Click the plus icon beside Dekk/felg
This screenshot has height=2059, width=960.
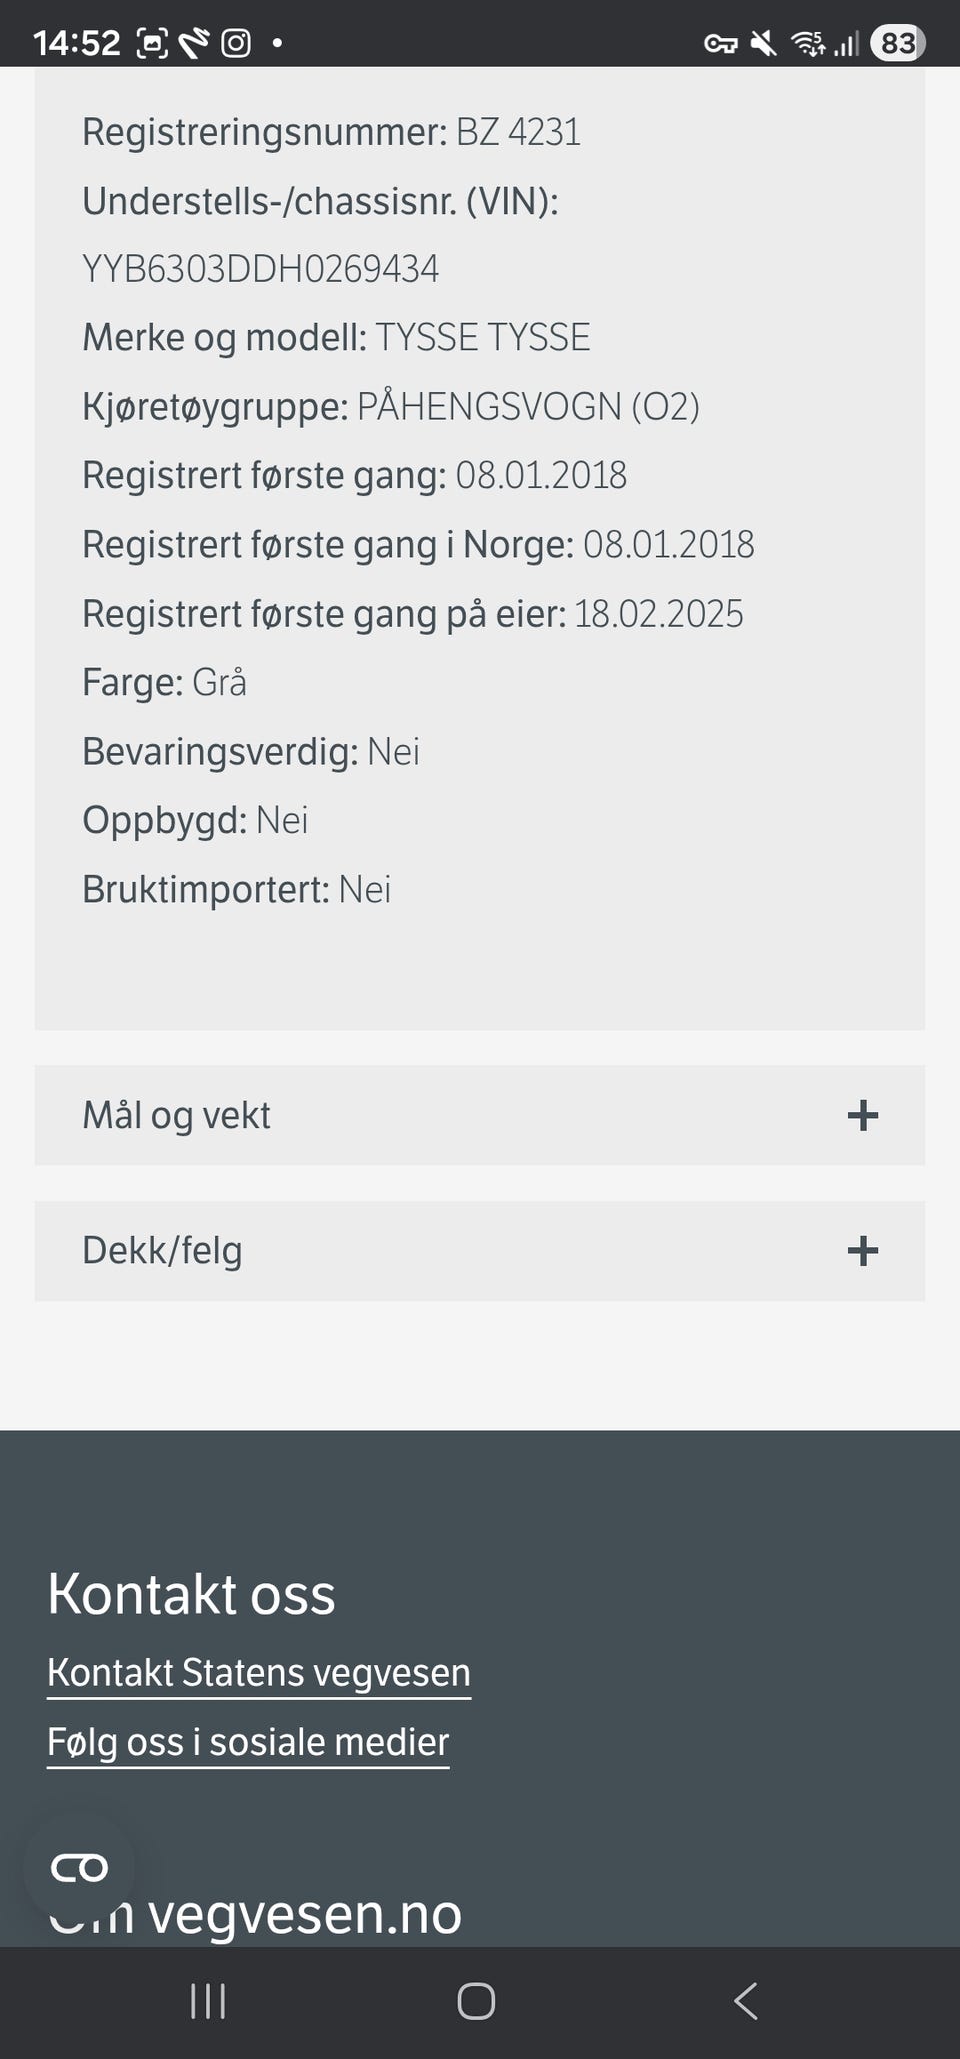point(862,1251)
